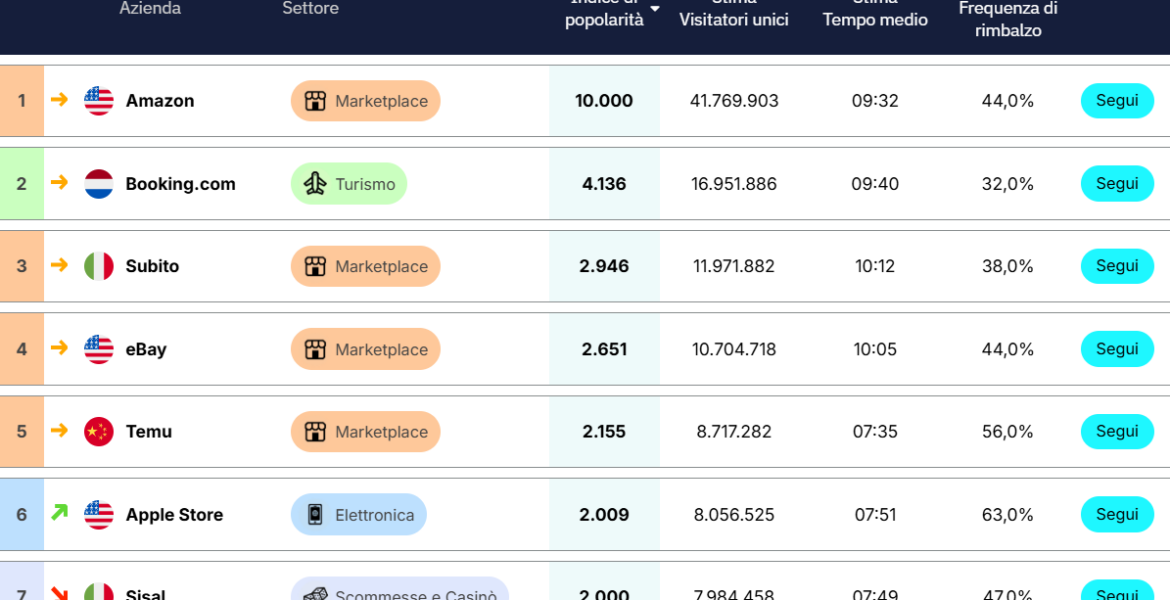This screenshot has height=600, width=1170.
Task: Filter by the Turismo sector tag
Action: pyautogui.click(x=348, y=184)
